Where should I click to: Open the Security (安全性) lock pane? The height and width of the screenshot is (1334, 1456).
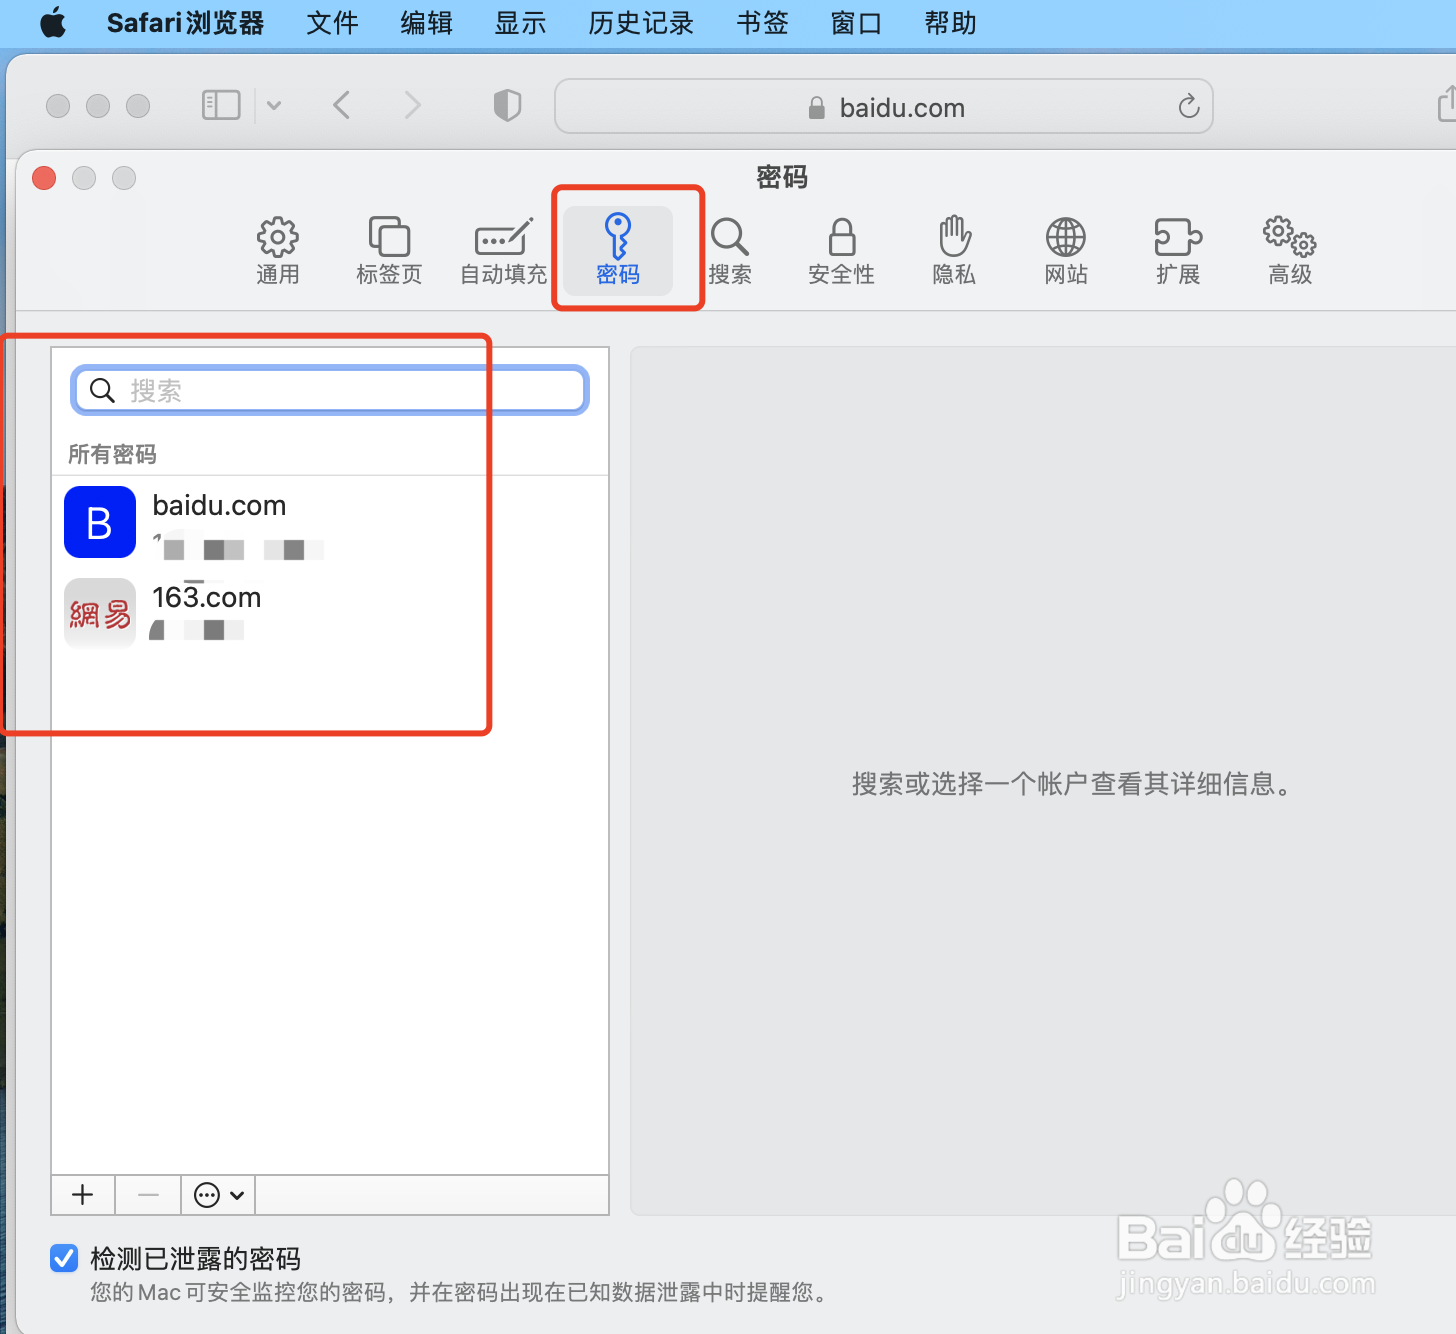tap(842, 250)
